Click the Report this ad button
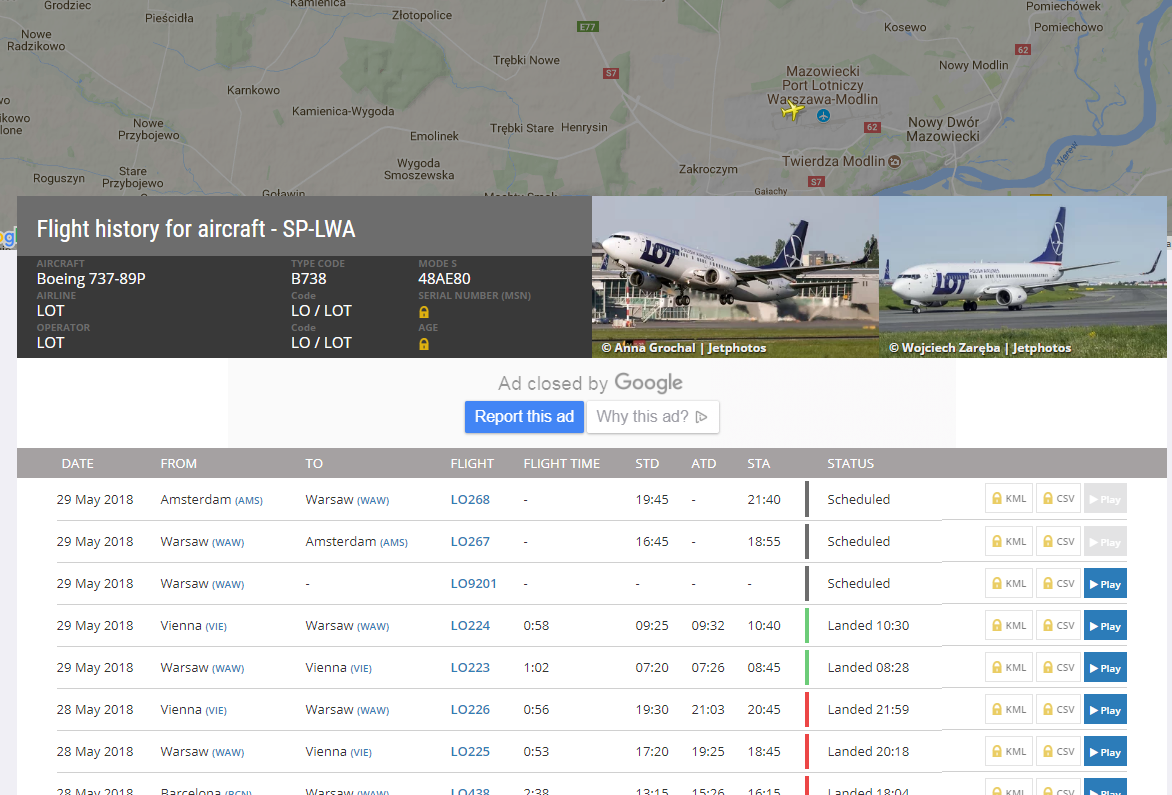The width and height of the screenshot is (1172, 795). (524, 417)
